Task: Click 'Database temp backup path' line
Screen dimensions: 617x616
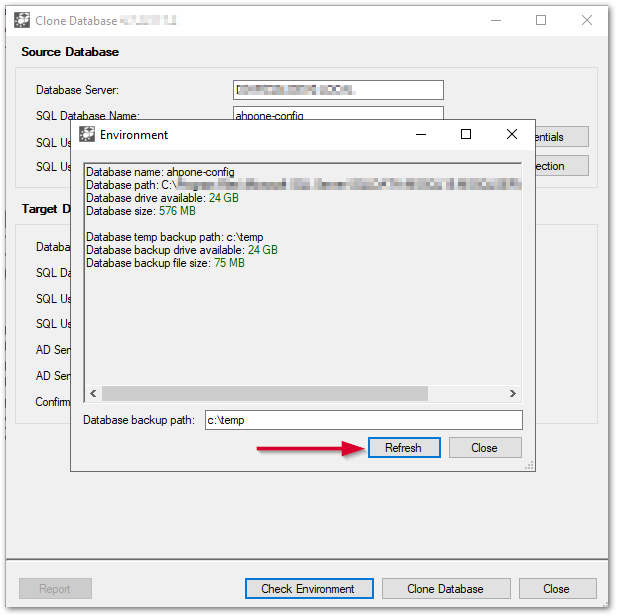Action: 175,237
